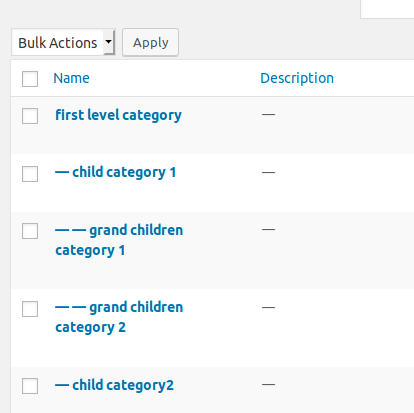Sort by Name column header
The image size is (414, 413).
(71, 78)
